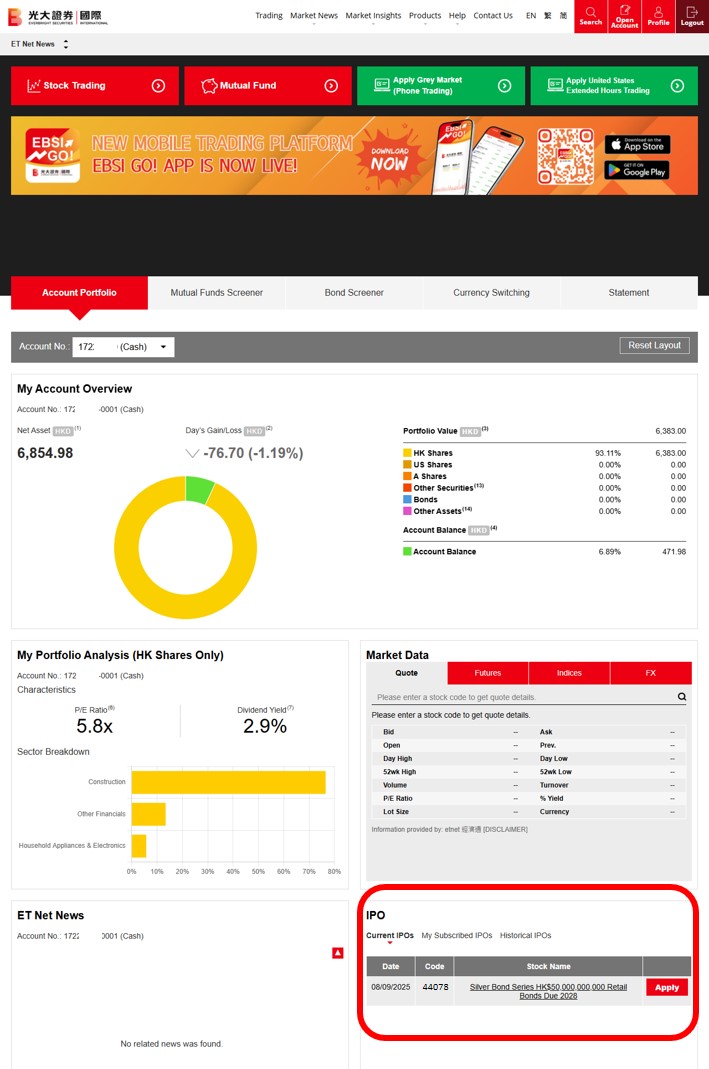This screenshot has width=709, height=1069.
Task: Click the Day's Gain/Loss down arrow indicator
Action: click(192, 453)
